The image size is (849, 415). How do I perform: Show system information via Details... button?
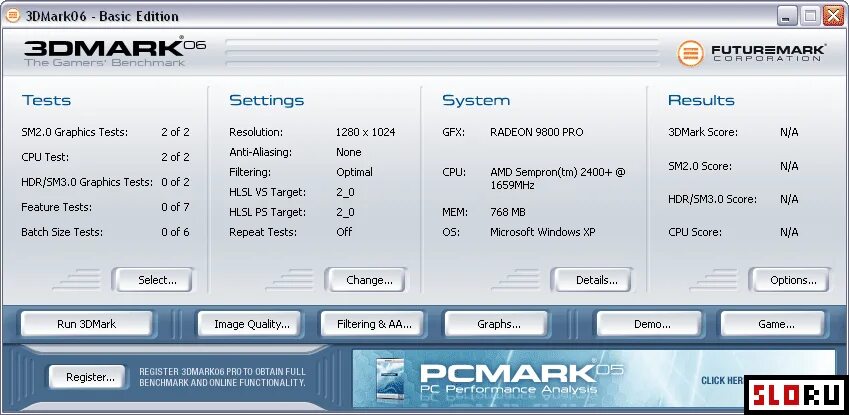(591, 280)
